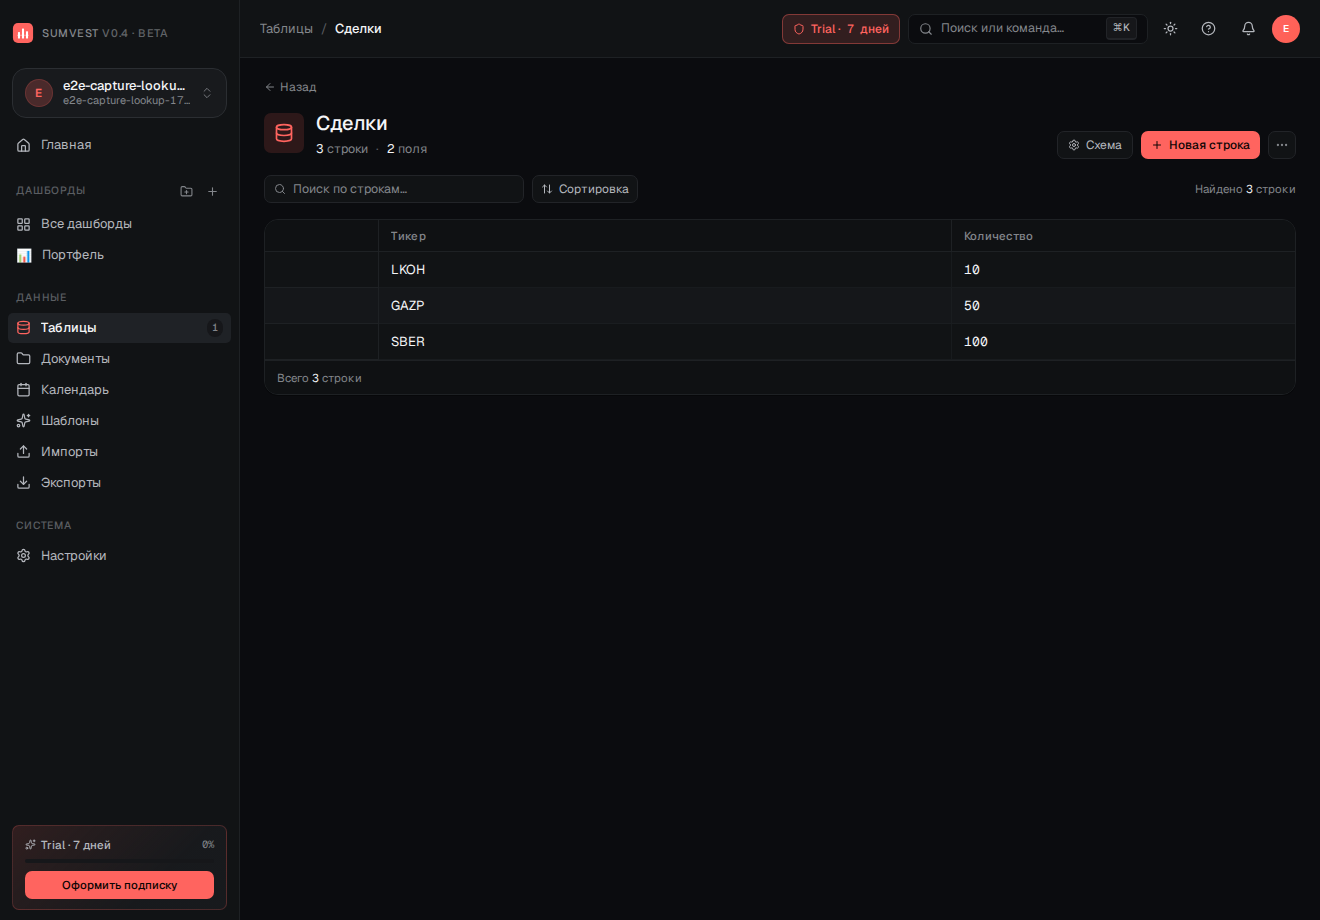Open notifications bell icon
Viewport: 1320px width, 920px height.
[1248, 29]
